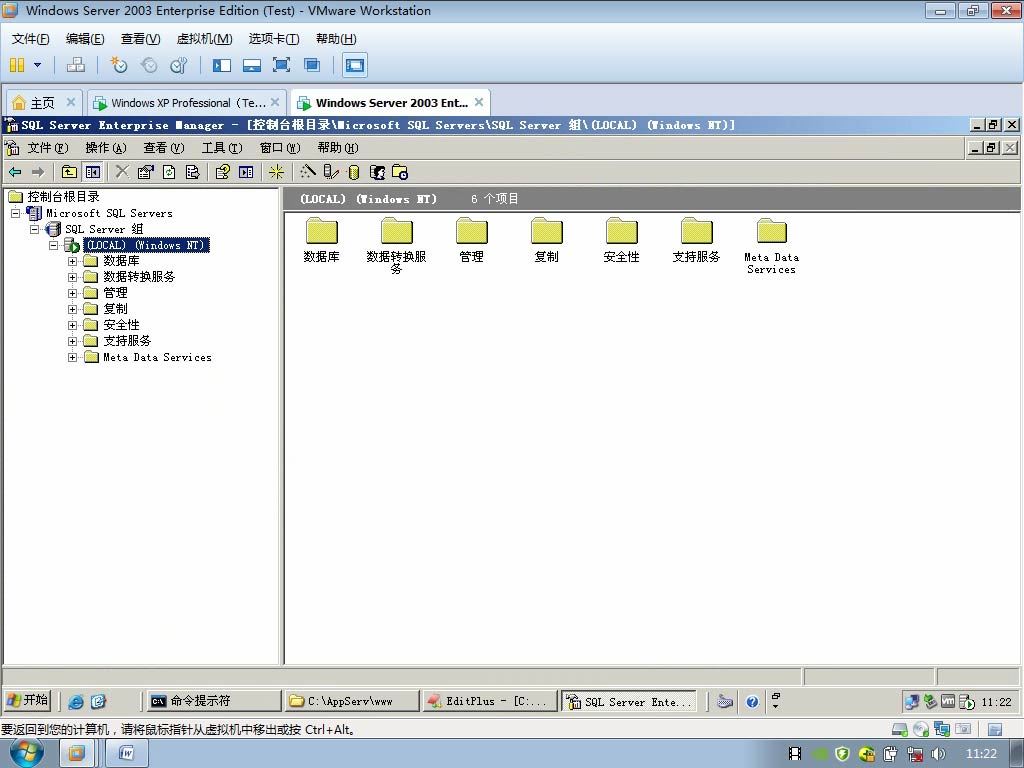Run a wizard with the wand icon

[x=308, y=172]
